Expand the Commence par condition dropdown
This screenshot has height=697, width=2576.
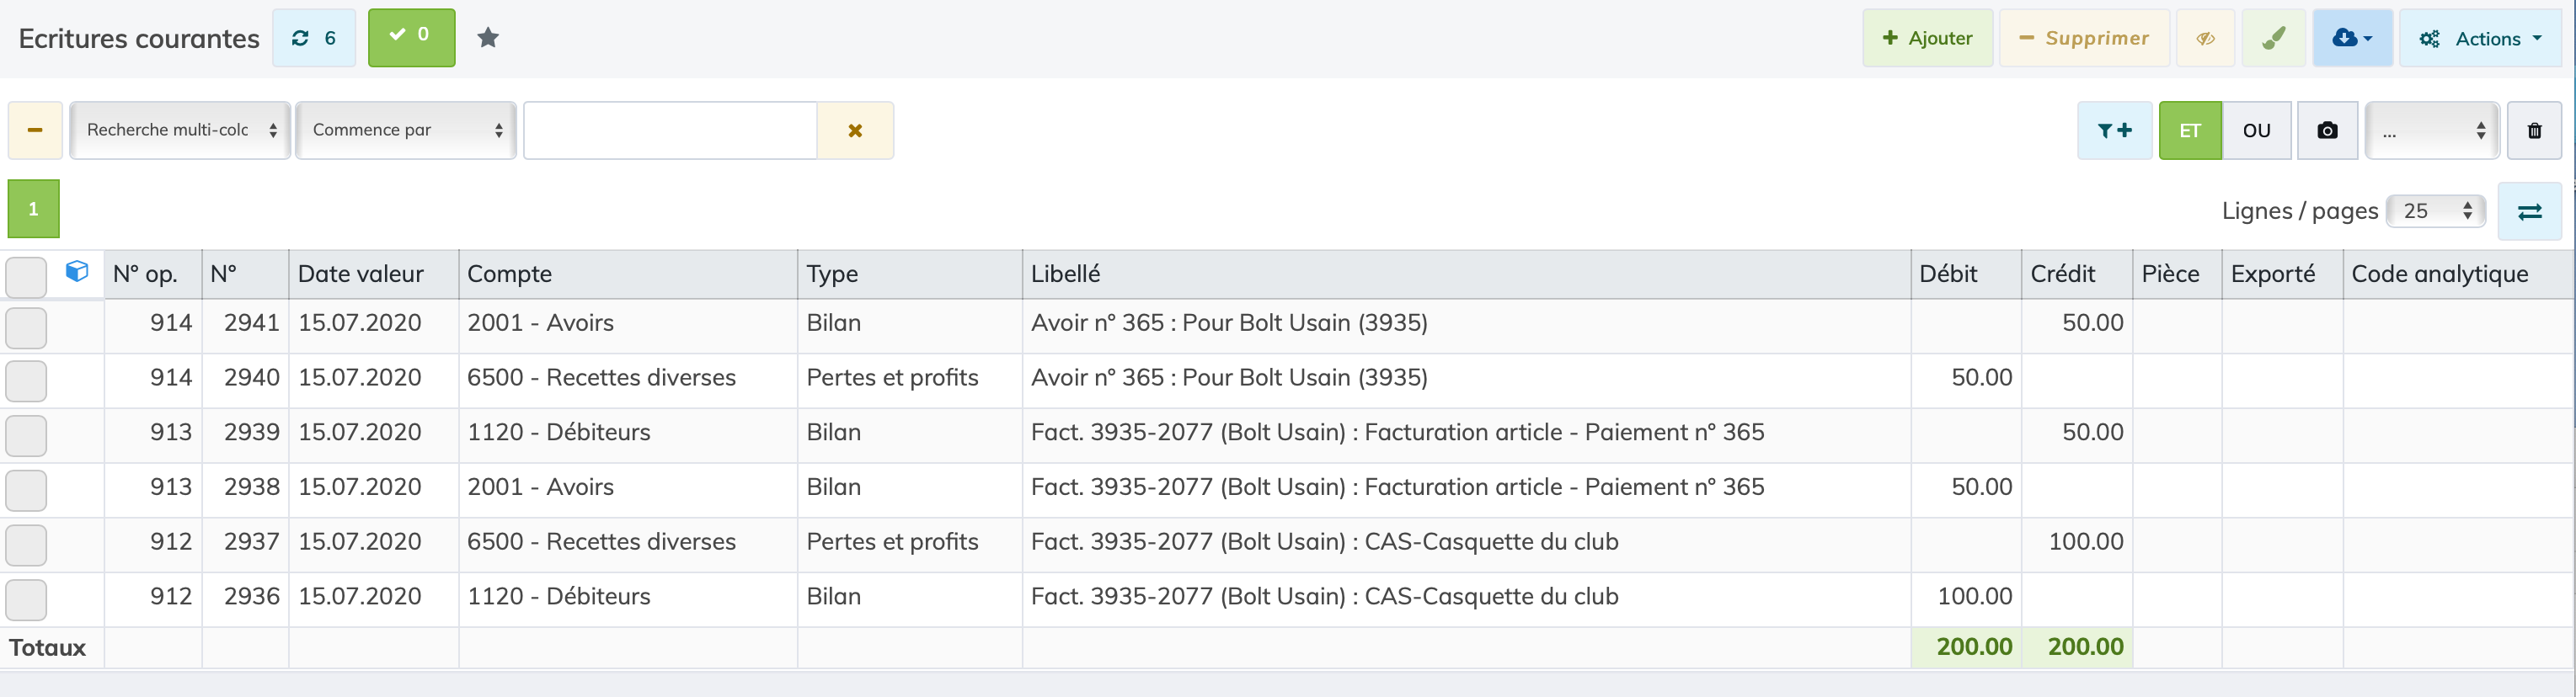click(406, 130)
